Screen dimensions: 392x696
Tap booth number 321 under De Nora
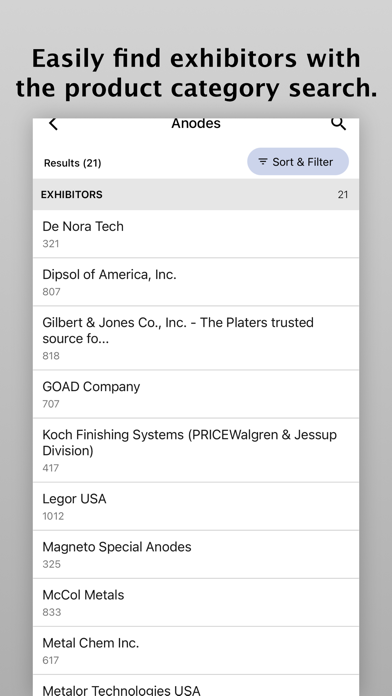tap(51, 244)
